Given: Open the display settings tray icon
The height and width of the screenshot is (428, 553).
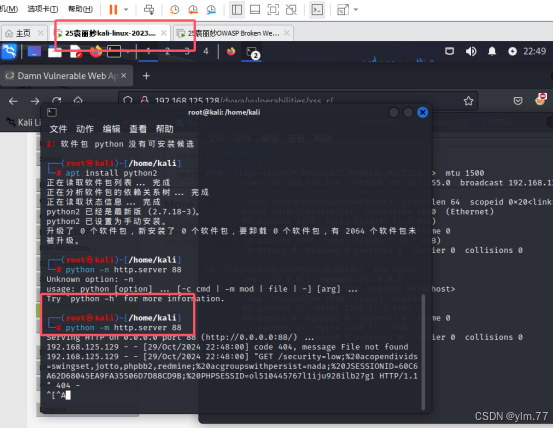Looking at the screenshot, I should pos(449,51).
